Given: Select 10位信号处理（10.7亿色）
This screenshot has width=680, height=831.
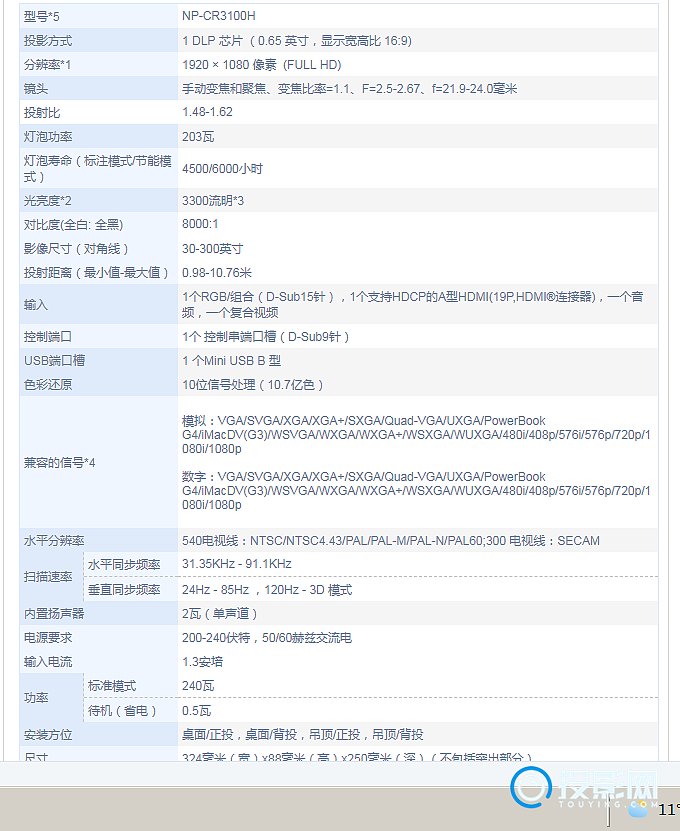Looking at the screenshot, I should (253, 384).
